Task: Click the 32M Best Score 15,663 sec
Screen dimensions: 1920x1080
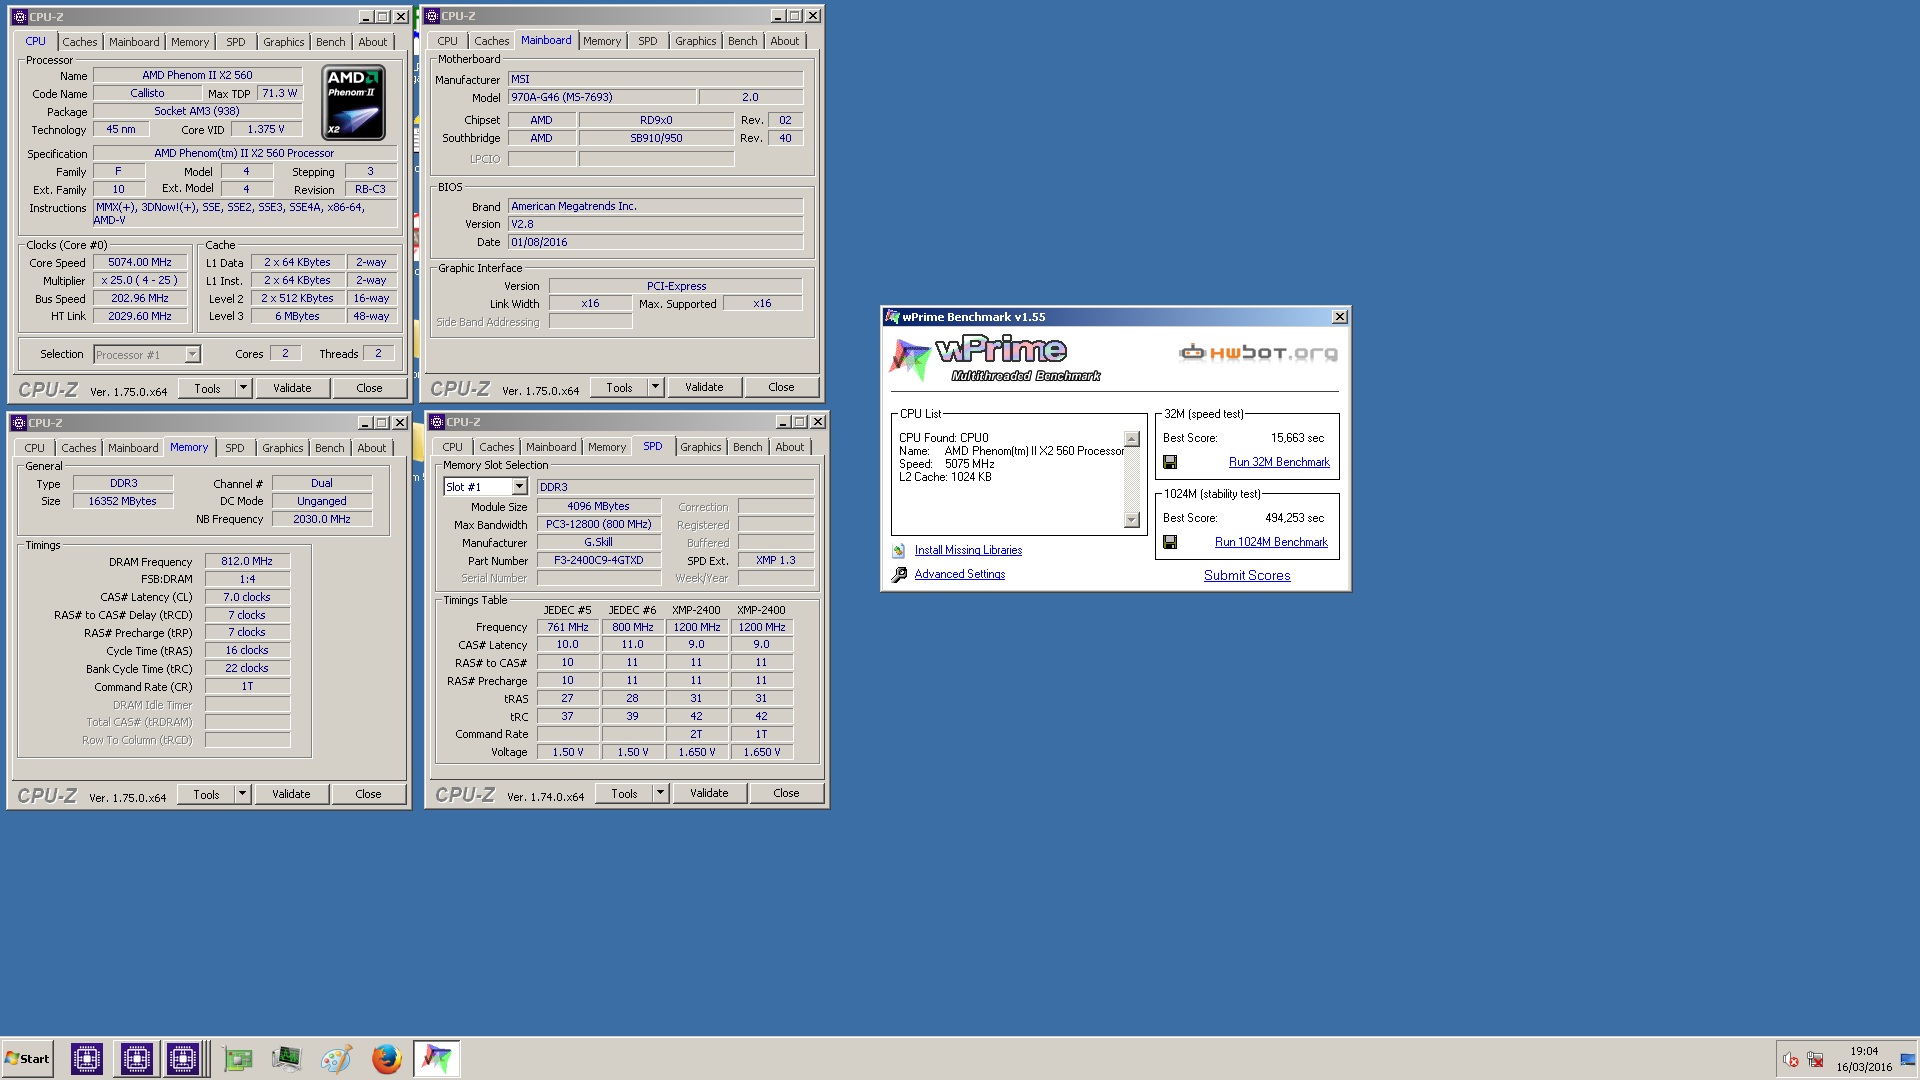Action: pyautogui.click(x=1297, y=438)
